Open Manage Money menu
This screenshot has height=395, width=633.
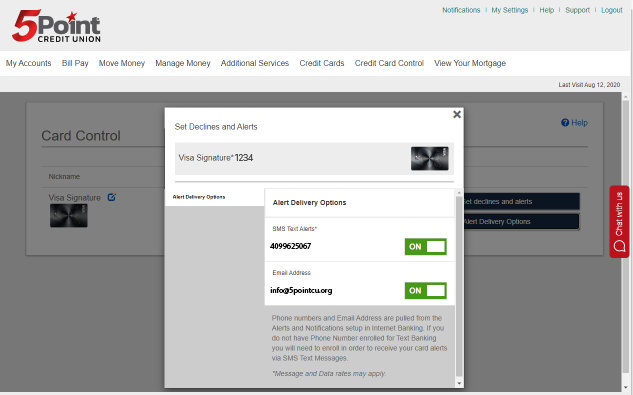[x=183, y=63]
